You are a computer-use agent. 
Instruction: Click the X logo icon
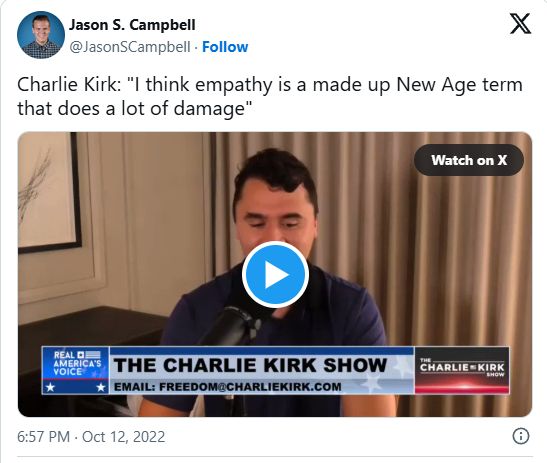520,24
